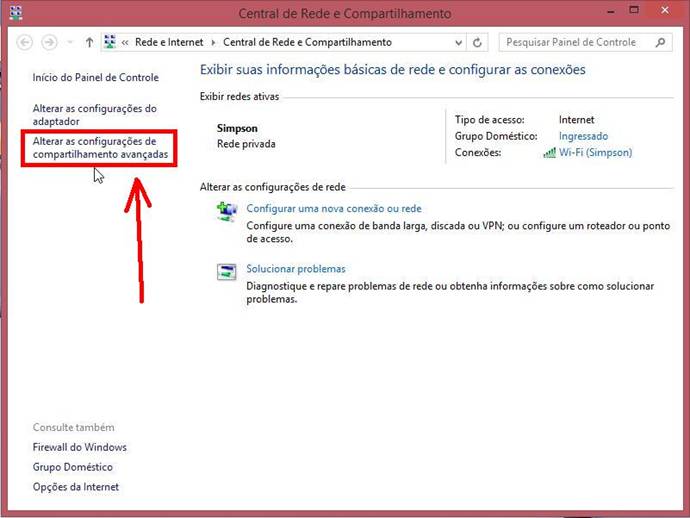Click the Wi-Fi (Simpson) connection link

[x=595, y=153]
